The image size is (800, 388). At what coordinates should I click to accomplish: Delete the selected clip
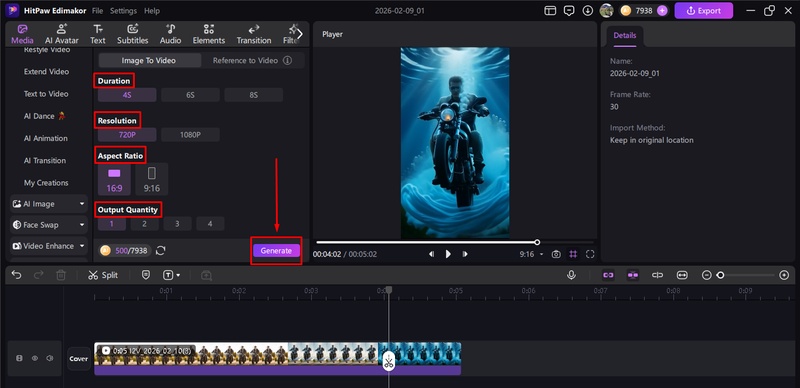pos(61,275)
